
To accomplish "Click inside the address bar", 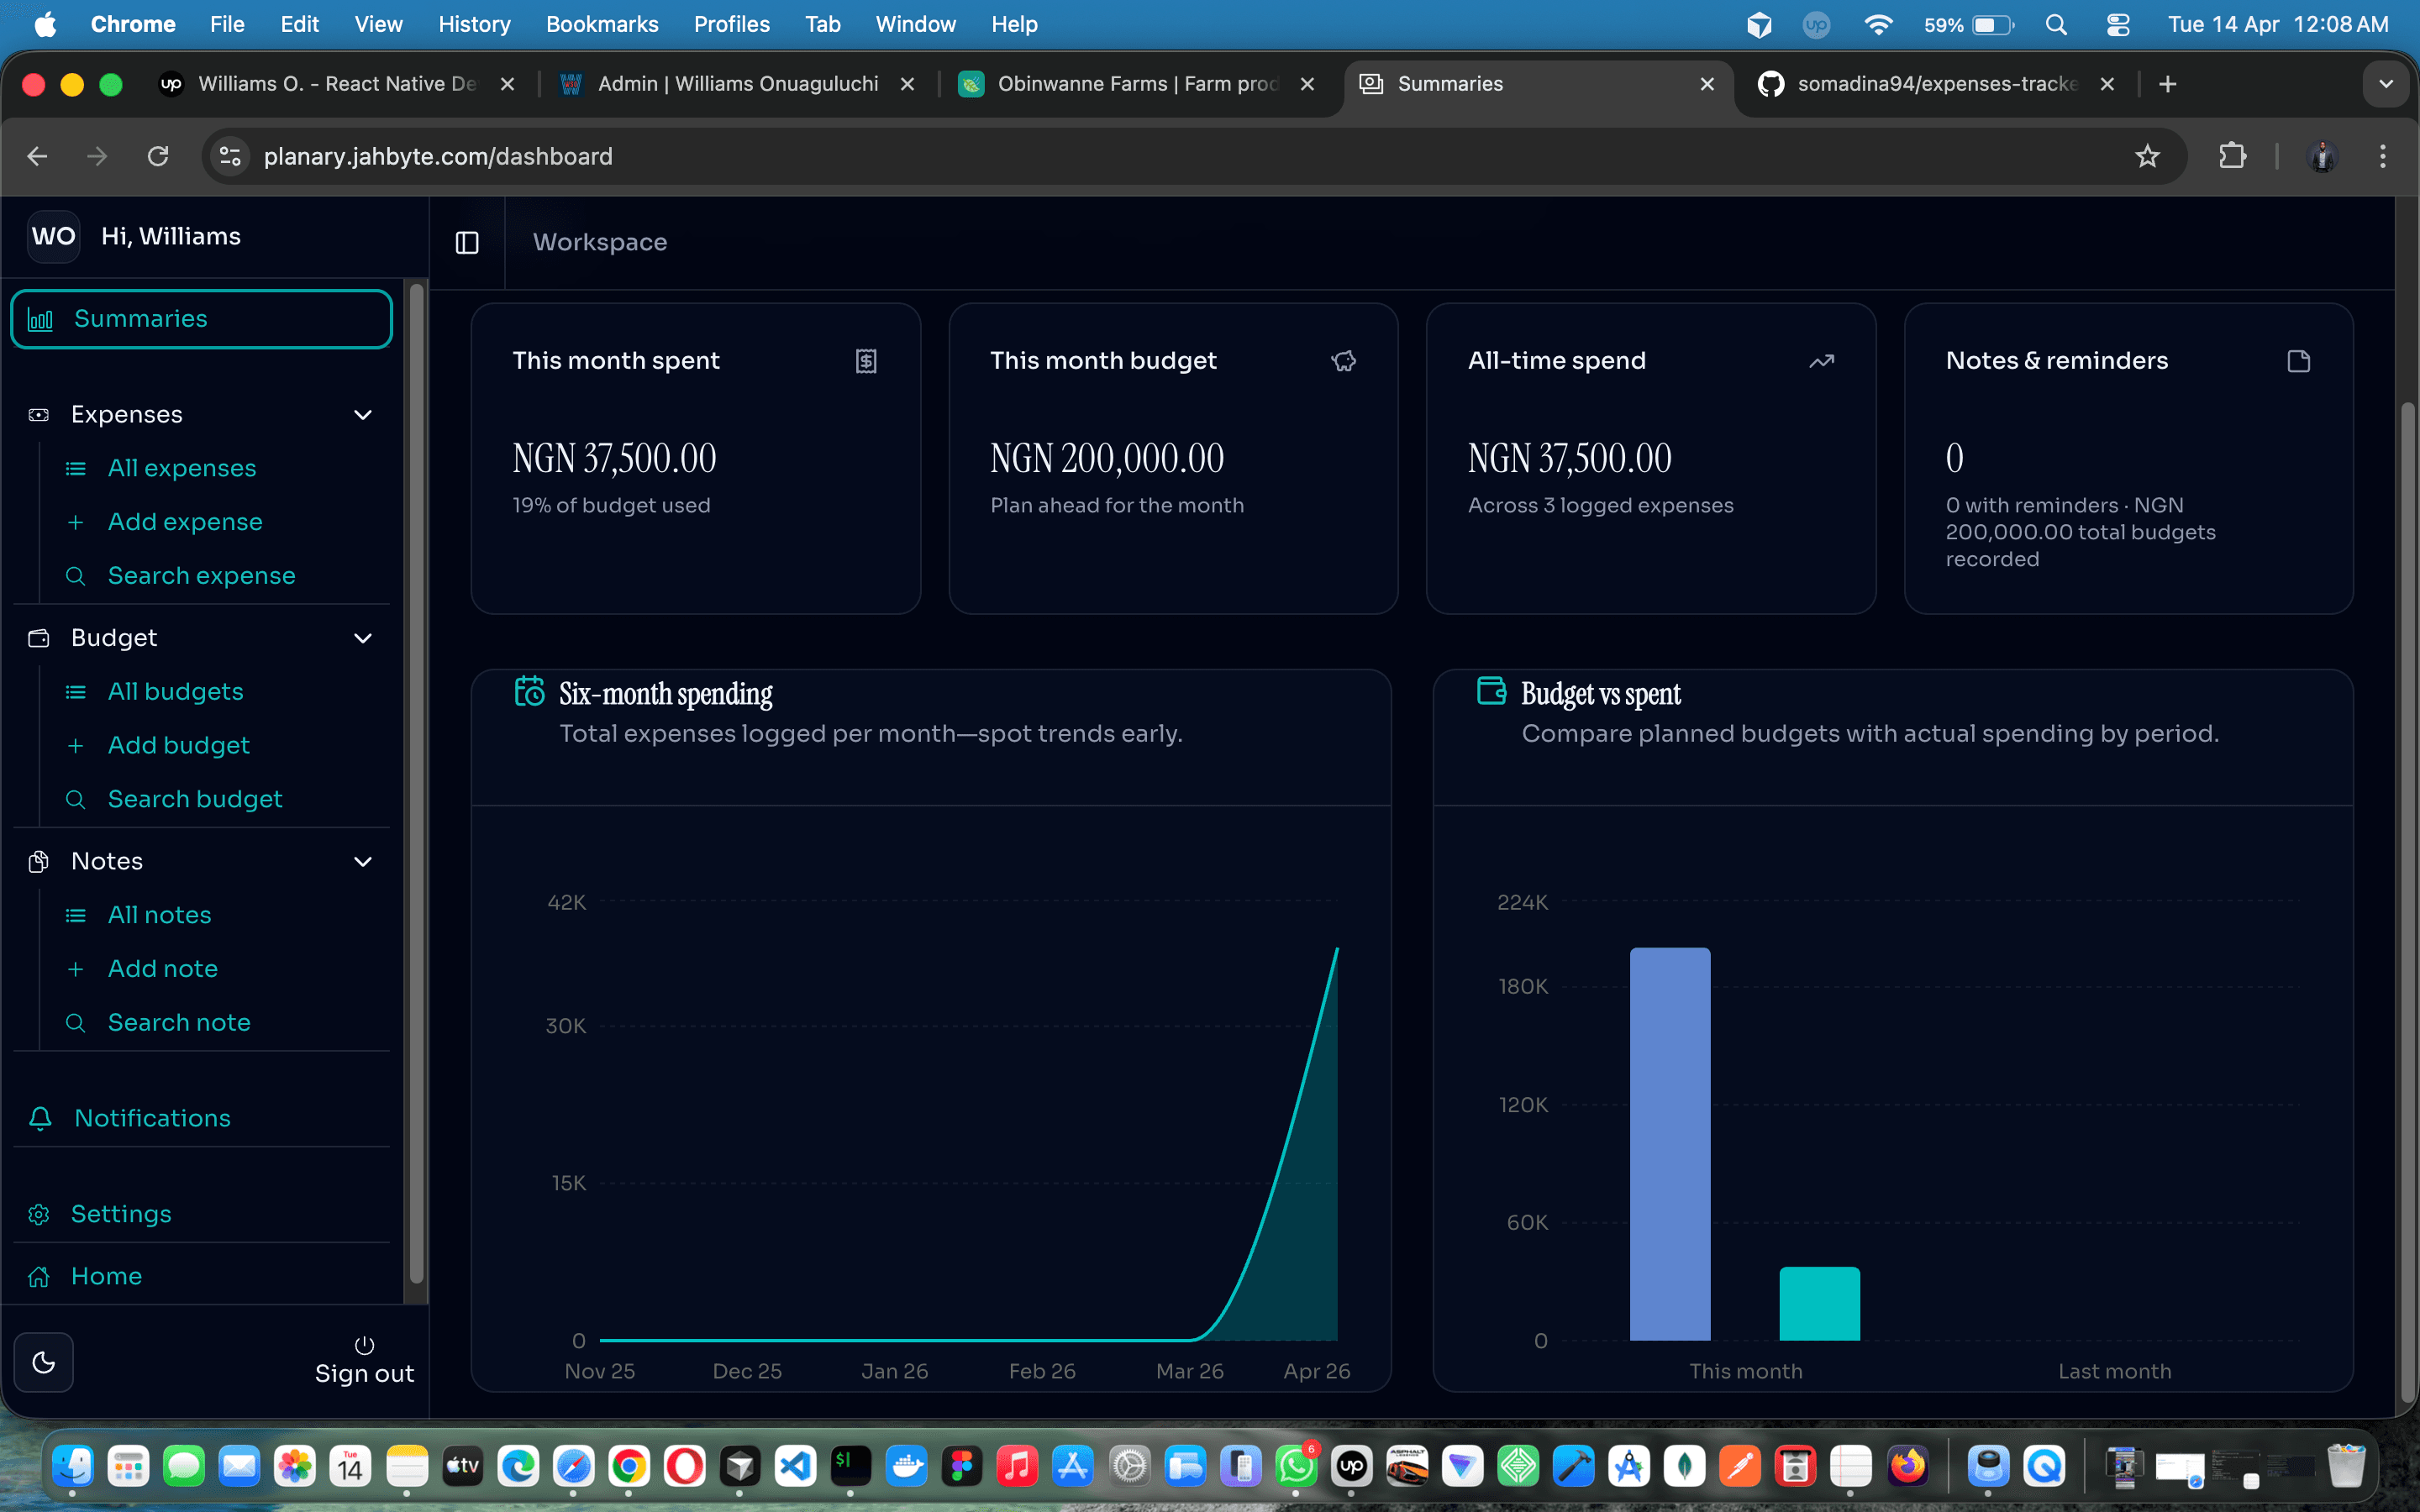I will [438, 156].
